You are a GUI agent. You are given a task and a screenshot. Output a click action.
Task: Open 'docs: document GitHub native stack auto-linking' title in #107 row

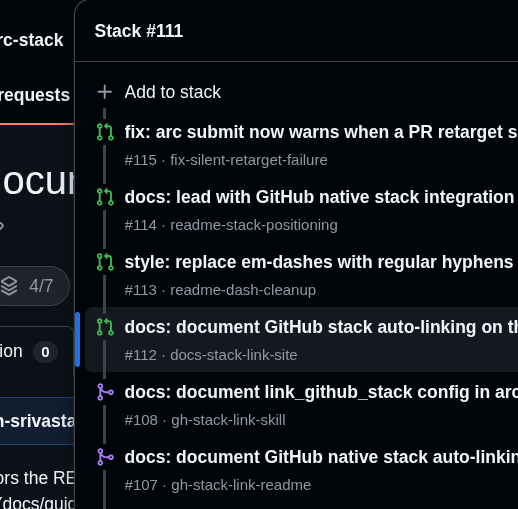321,457
